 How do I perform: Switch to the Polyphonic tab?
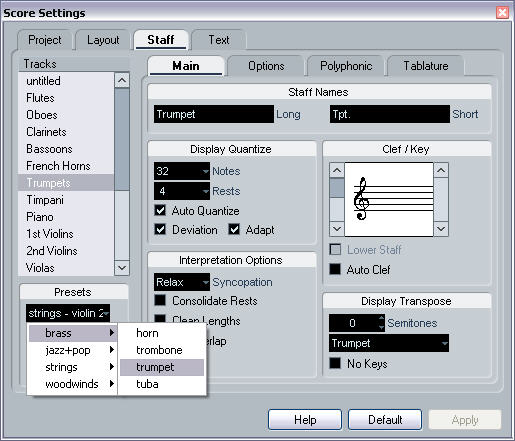tap(346, 66)
